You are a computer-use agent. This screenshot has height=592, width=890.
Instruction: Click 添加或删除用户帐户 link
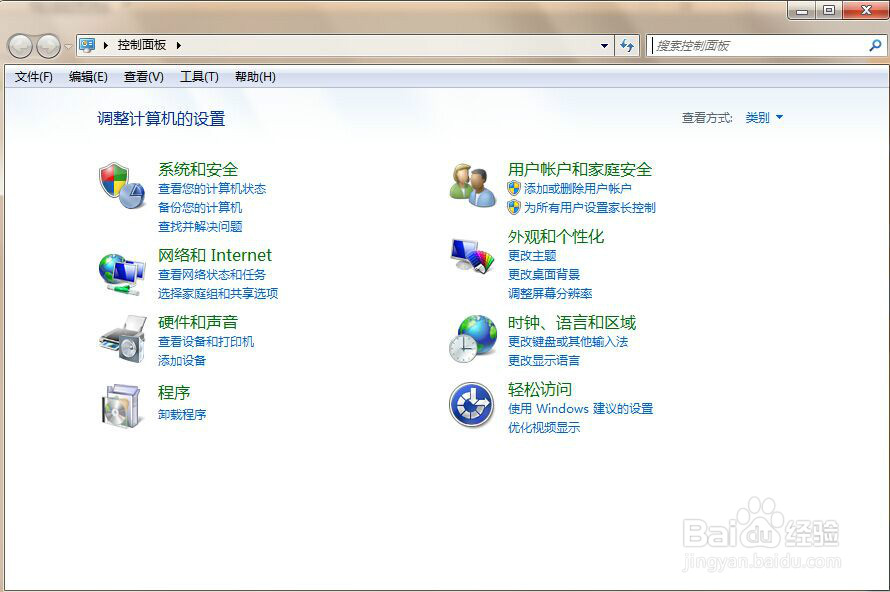pos(577,188)
